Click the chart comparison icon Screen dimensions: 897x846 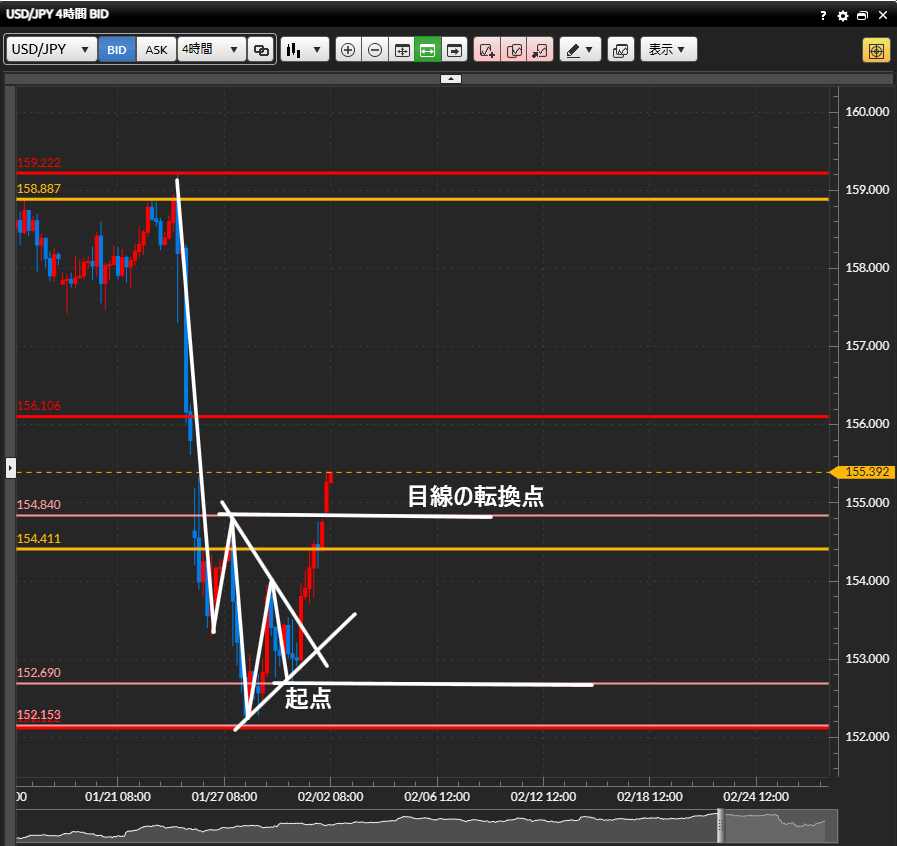pos(620,49)
